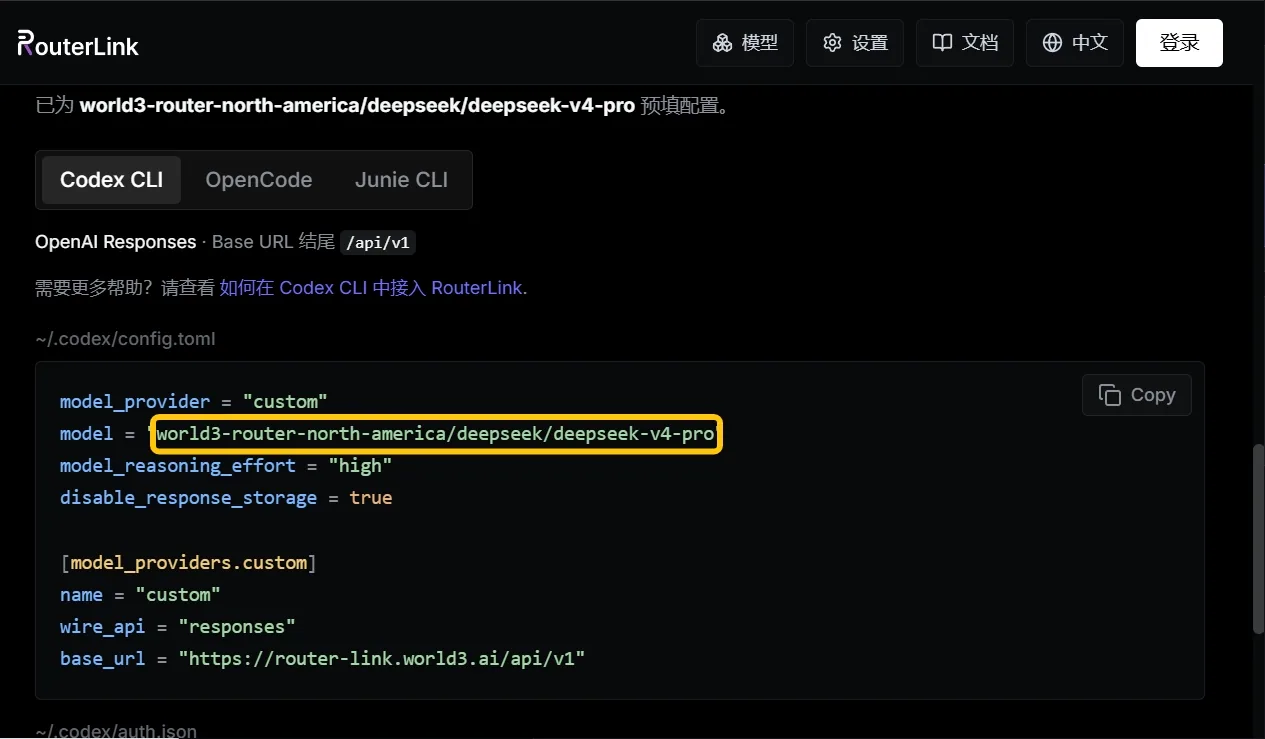Select the Codex CLI tab

click(x=111, y=180)
